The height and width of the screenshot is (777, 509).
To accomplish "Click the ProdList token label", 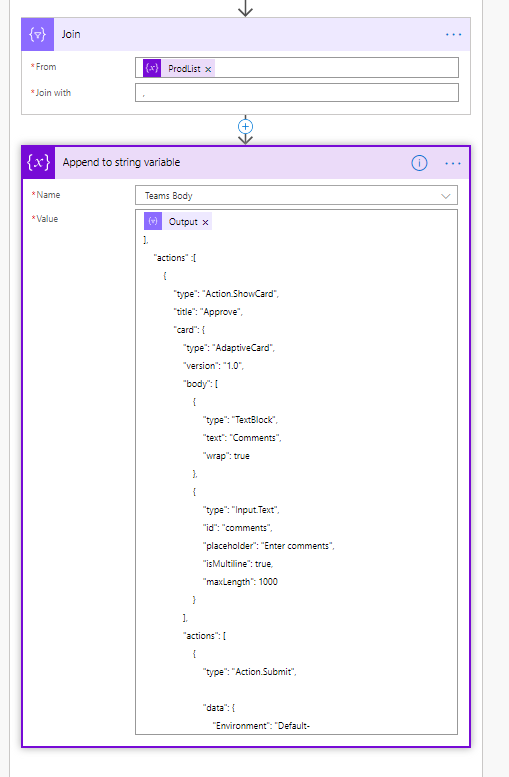I will (184, 69).
